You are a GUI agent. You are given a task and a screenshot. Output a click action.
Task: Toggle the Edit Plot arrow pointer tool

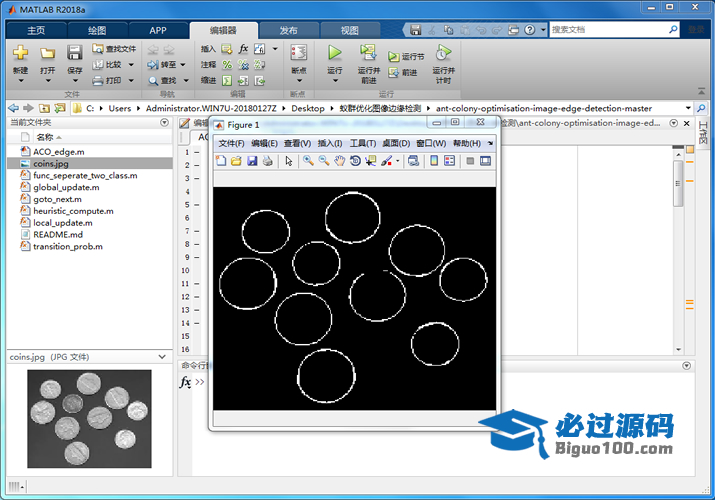click(x=288, y=160)
